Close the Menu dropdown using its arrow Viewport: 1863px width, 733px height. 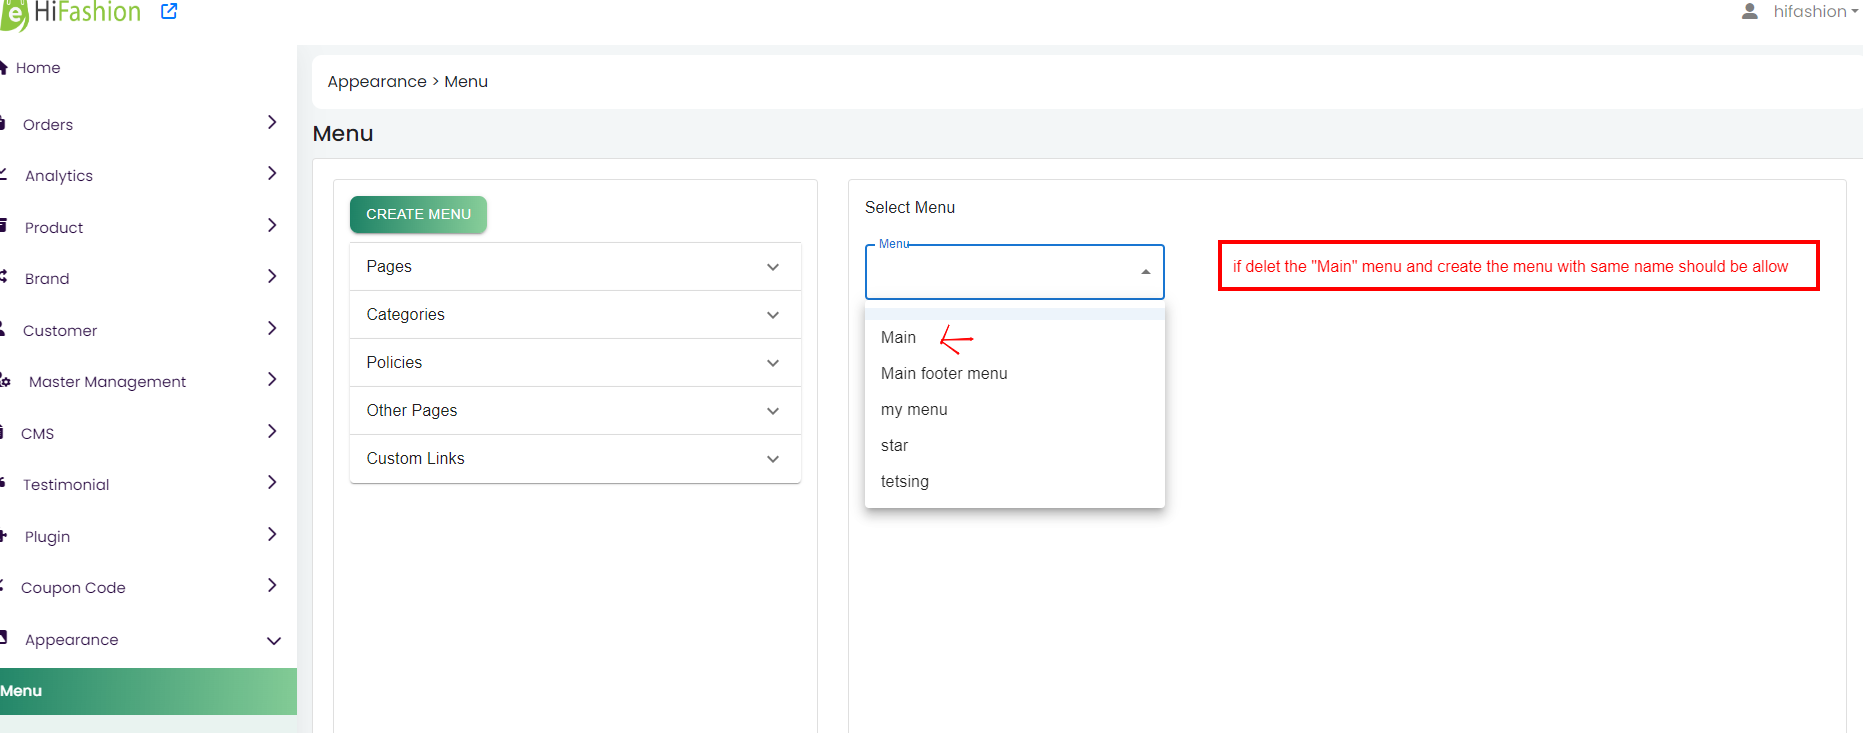1146,272
